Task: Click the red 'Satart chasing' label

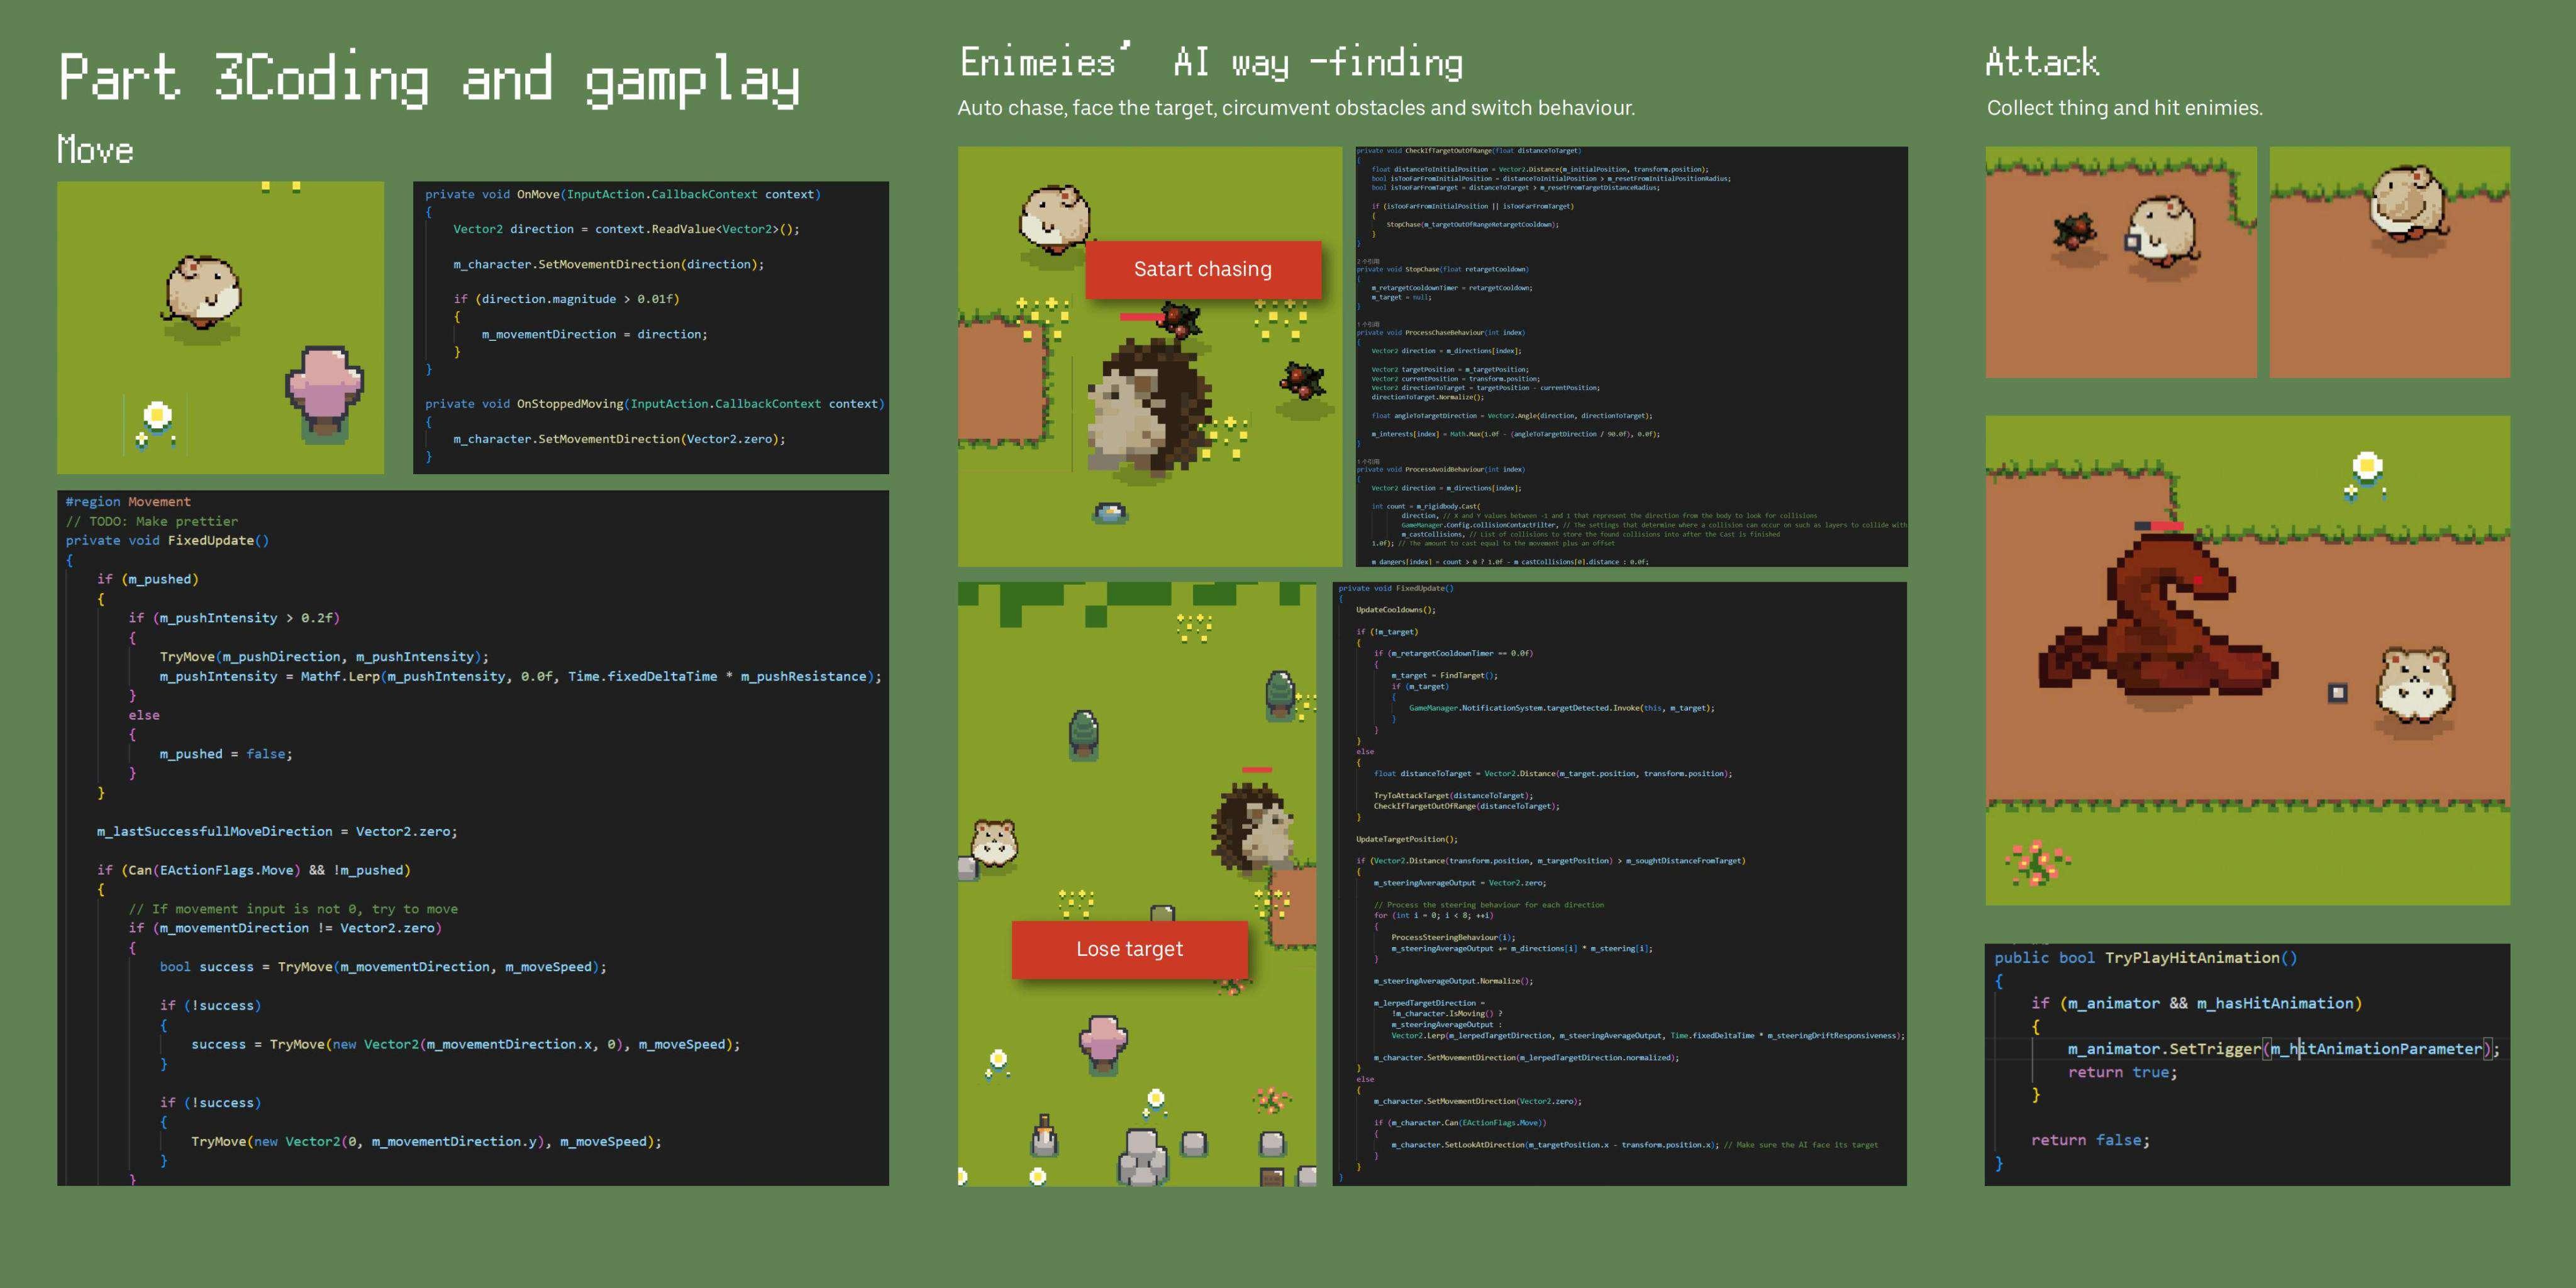Action: coord(1202,269)
